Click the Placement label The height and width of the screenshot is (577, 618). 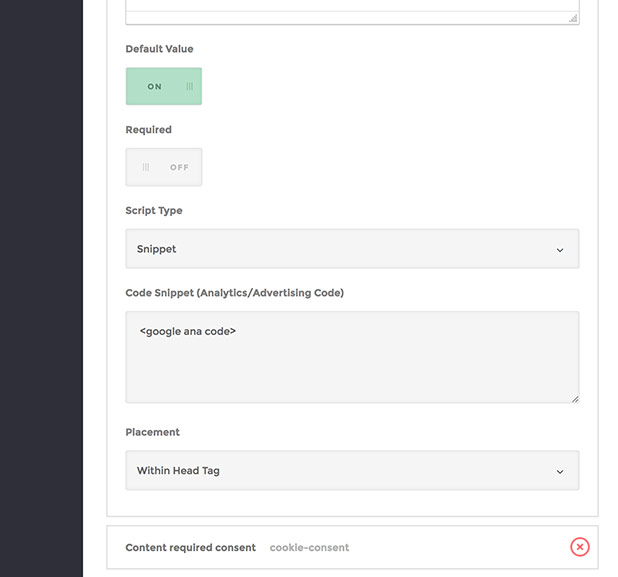(x=153, y=432)
